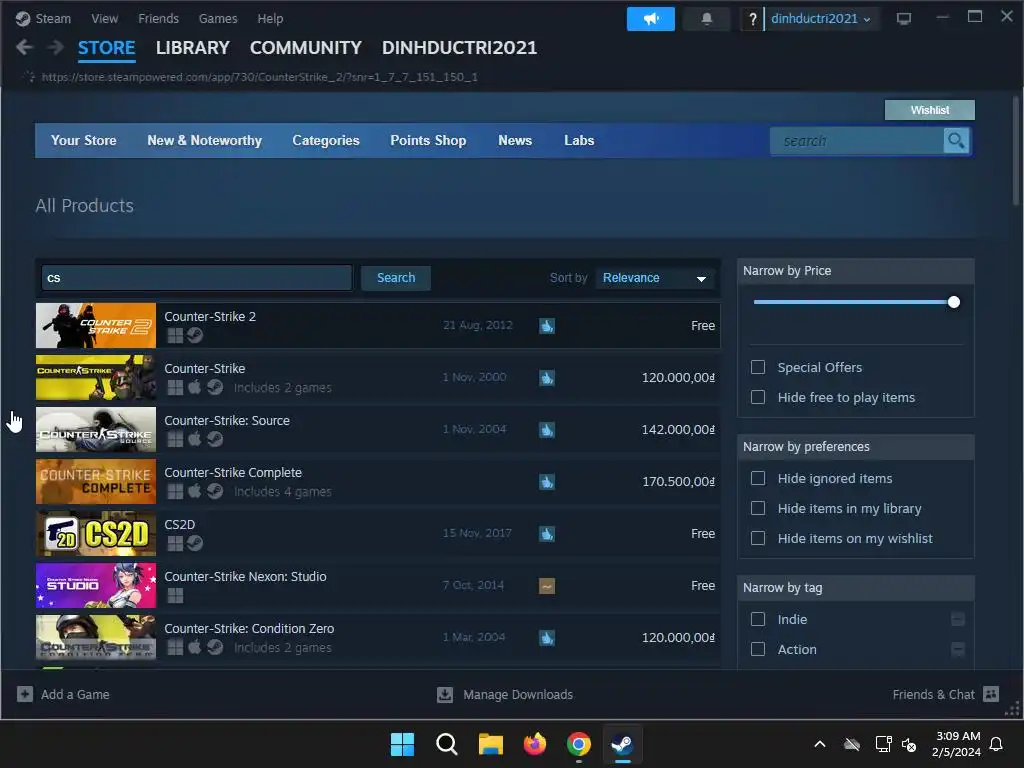Open the New & Noteworthy menu

pyautogui.click(x=204, y=140)
